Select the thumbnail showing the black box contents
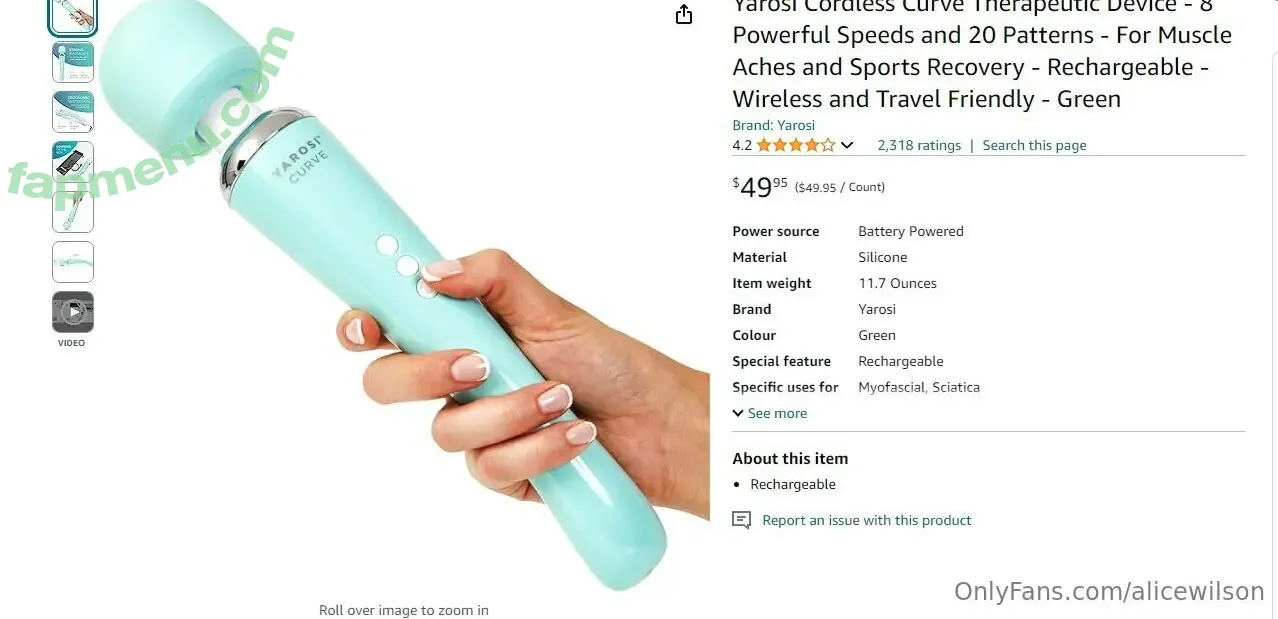 coord(73,162)
